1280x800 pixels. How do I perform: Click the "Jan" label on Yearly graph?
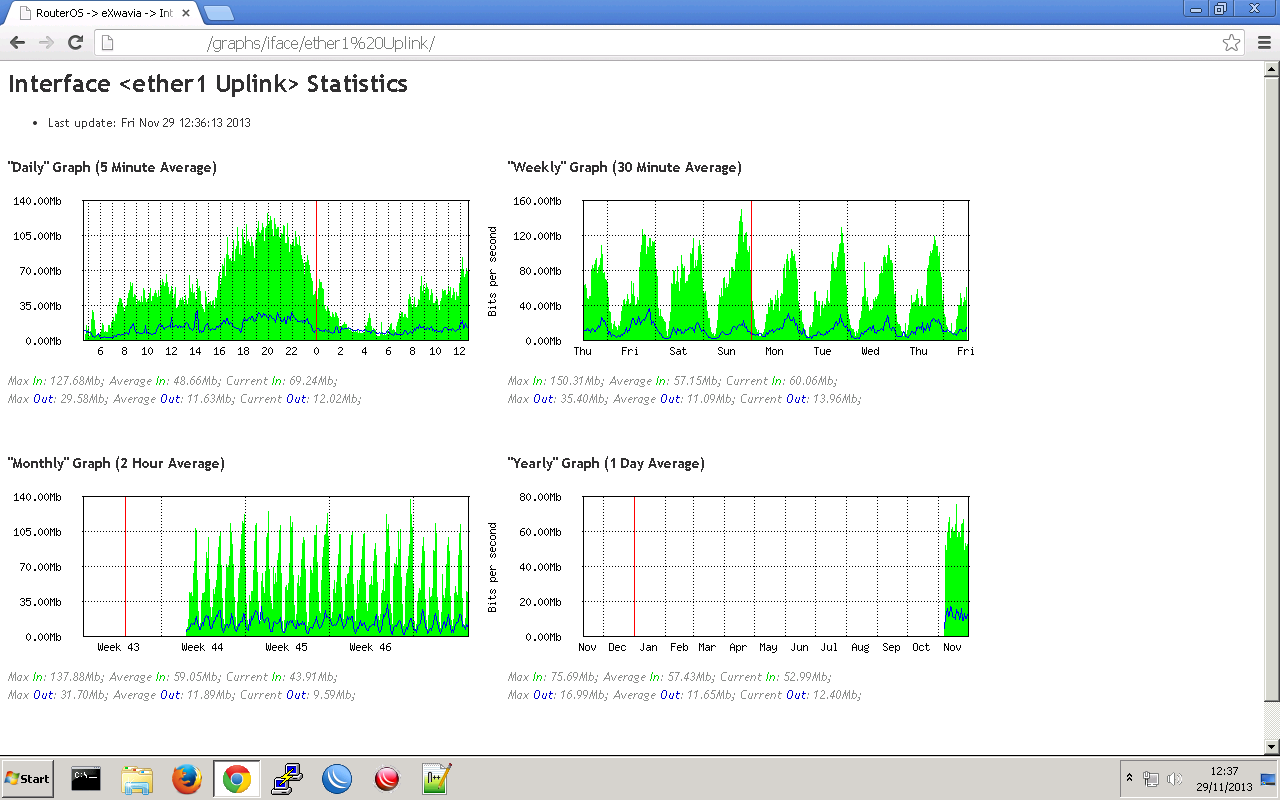[649, 648]
